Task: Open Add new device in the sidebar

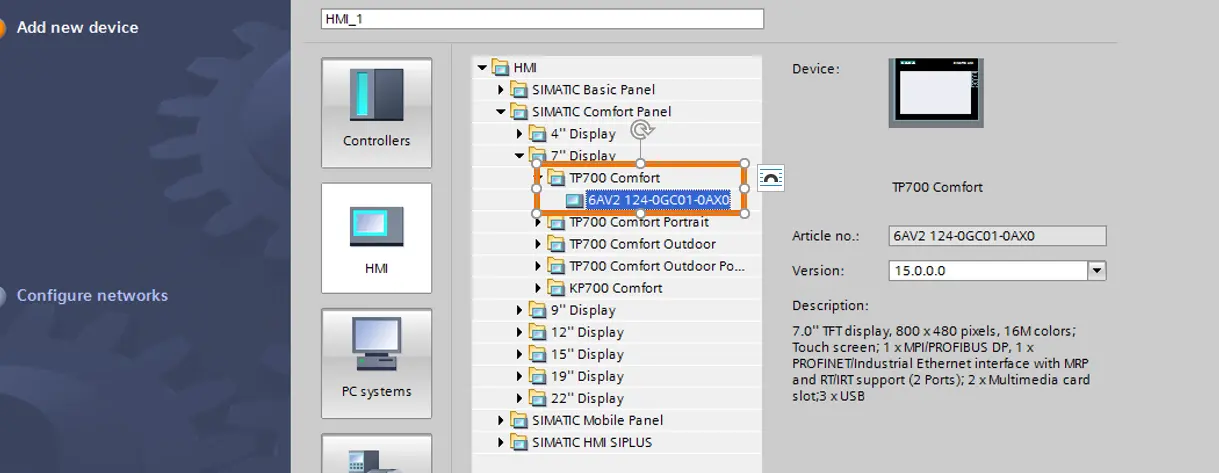Action: point(78,27)
